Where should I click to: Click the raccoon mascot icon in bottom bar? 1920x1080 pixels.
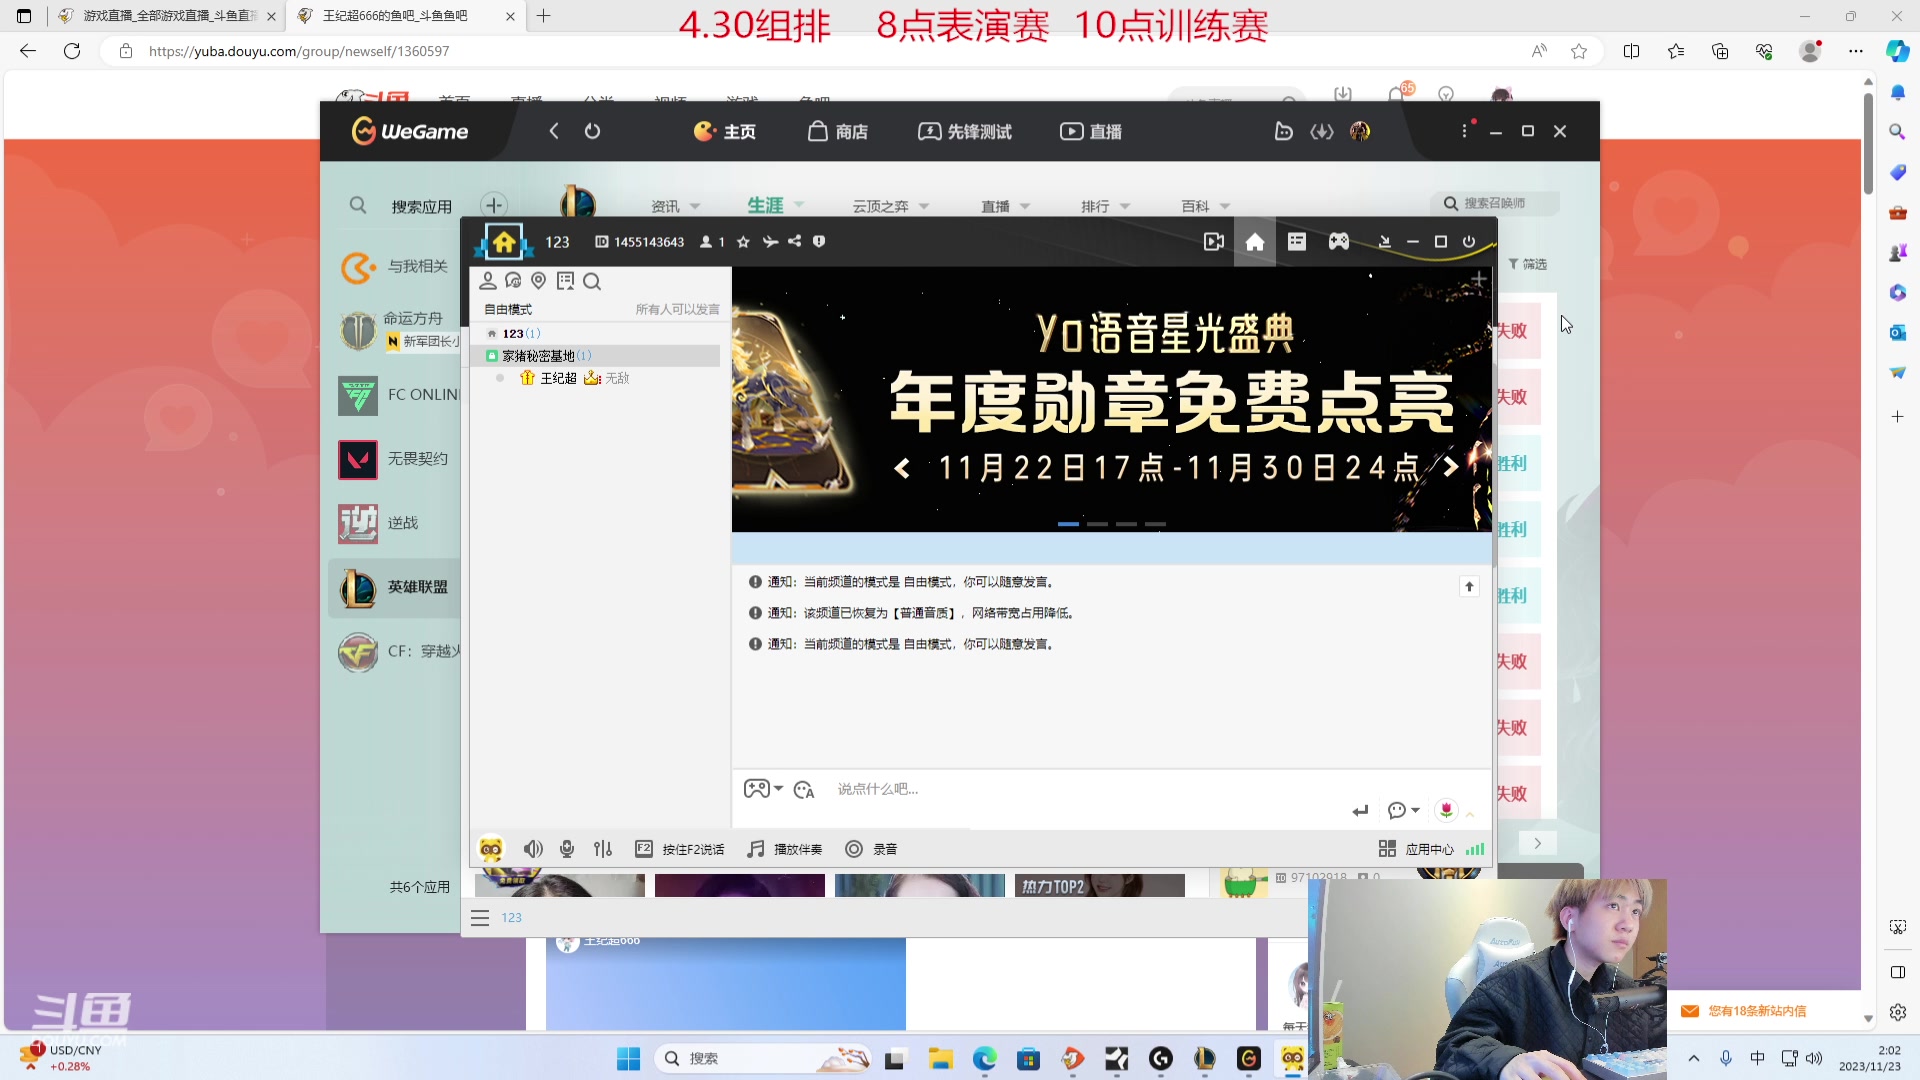491,849
